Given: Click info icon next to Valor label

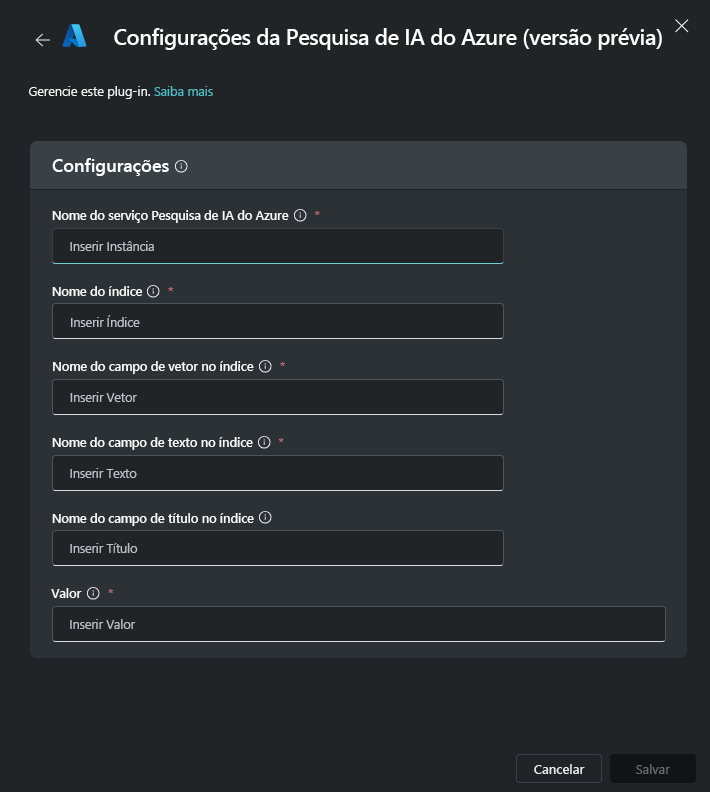Looking at the screenshot, I should point(93,593).
